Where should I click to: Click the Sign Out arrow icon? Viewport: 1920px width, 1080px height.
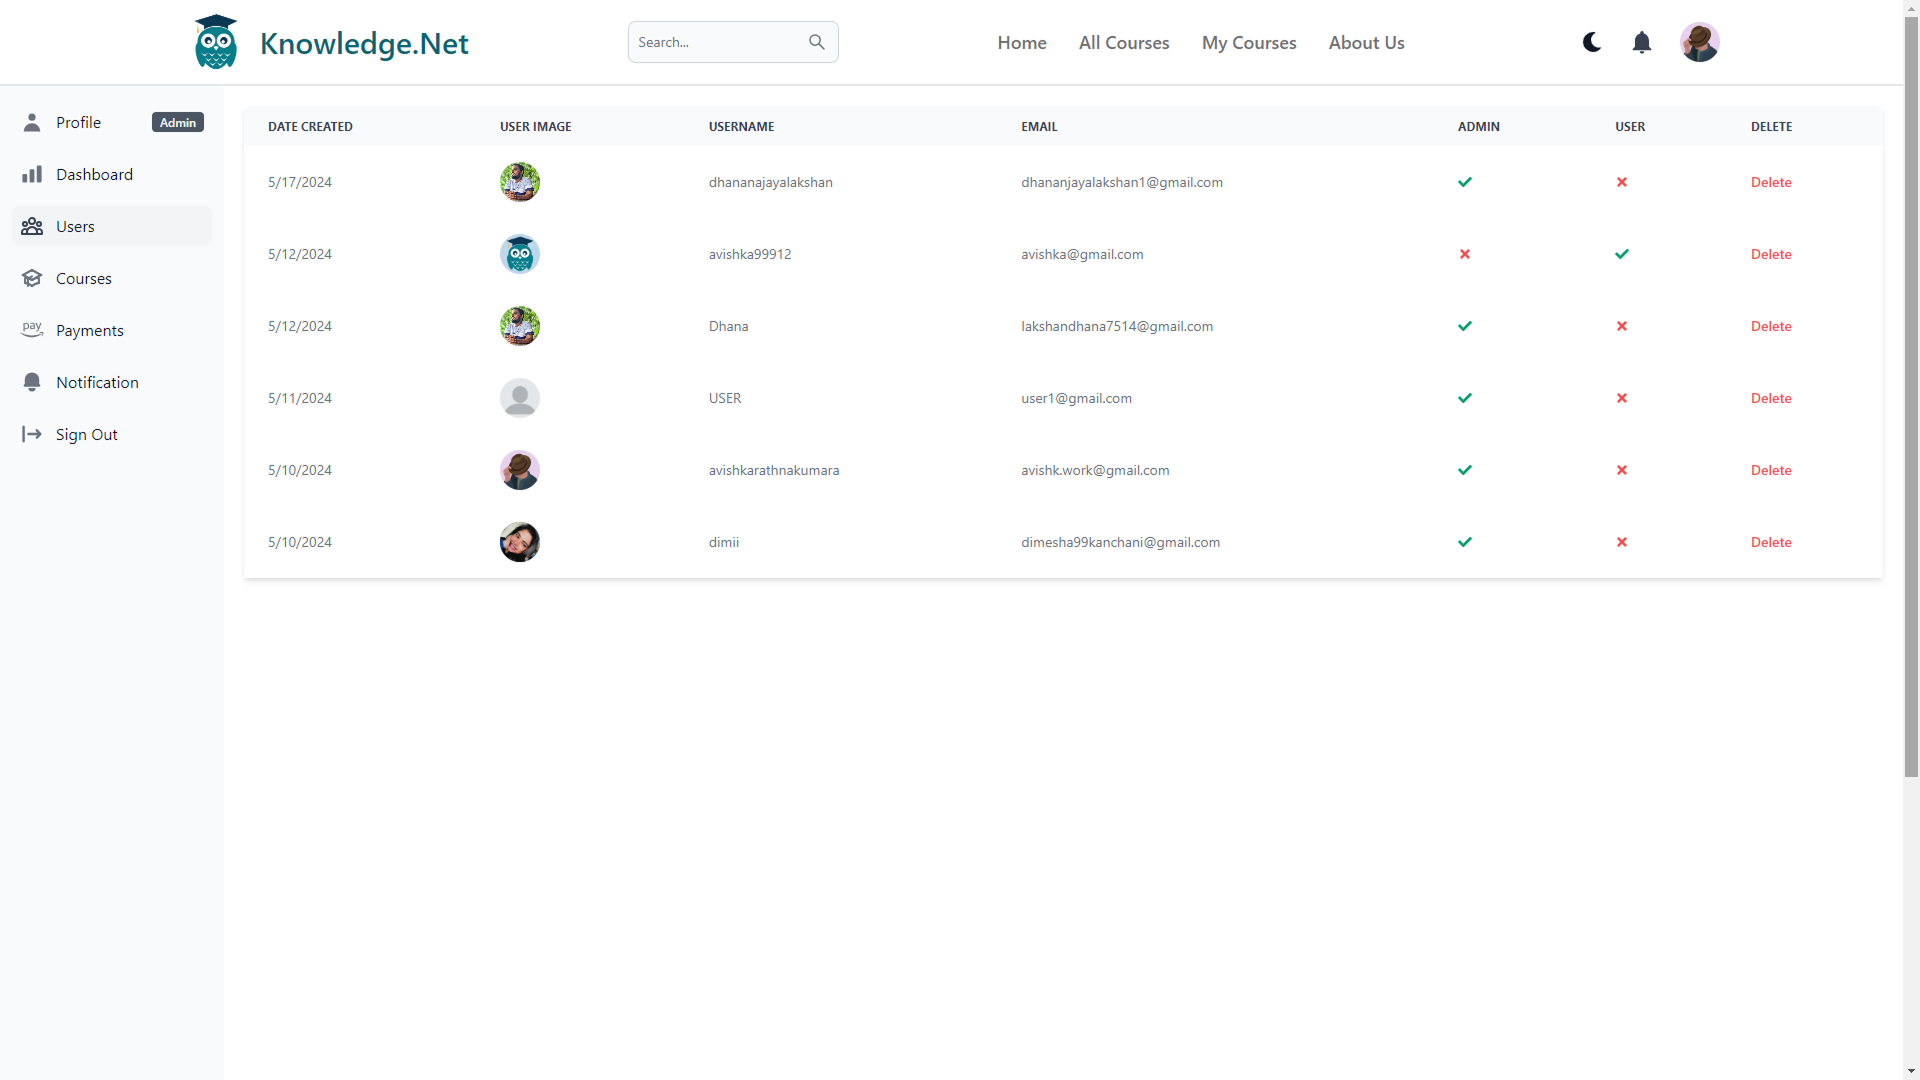(33, 434)
